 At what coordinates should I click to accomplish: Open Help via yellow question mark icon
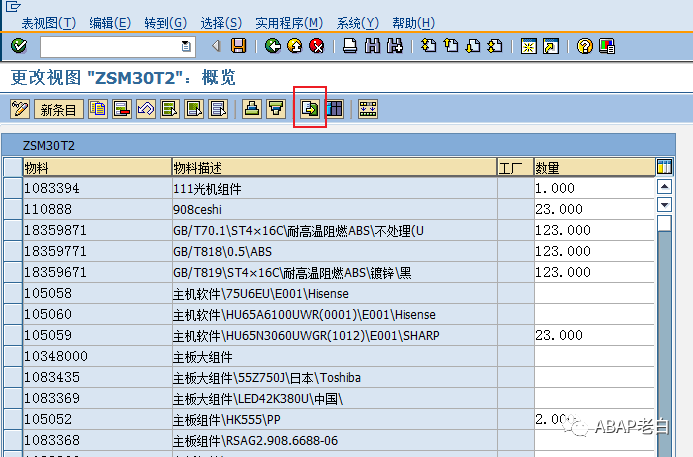[585, 46]
